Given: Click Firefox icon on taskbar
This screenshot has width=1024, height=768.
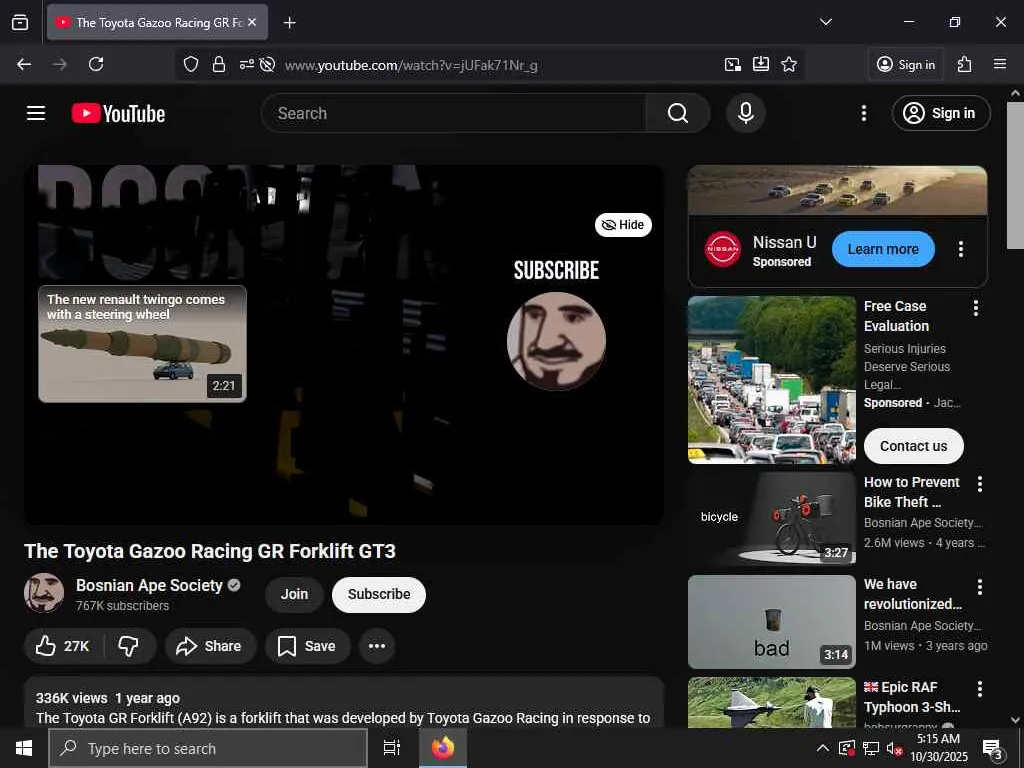Looking at the screenshot, I should point(443,748).
